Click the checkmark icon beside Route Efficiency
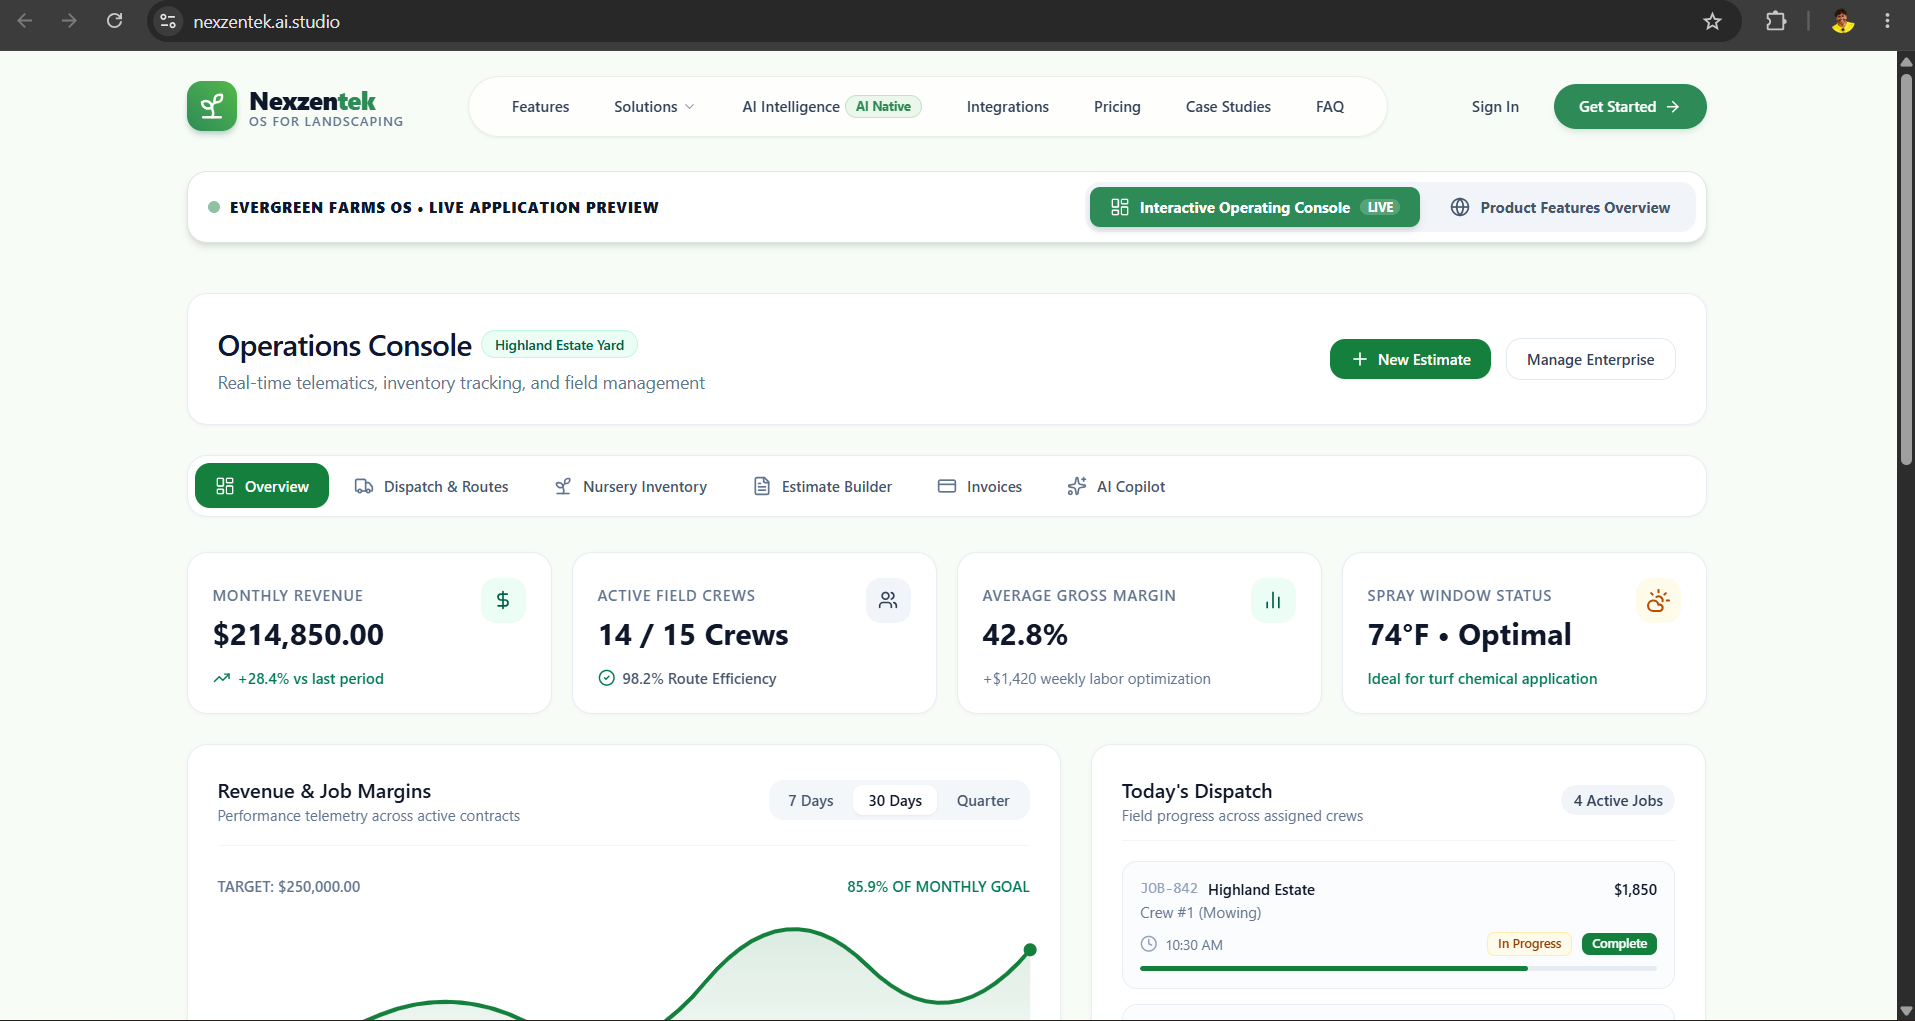 tap(606, 678)
